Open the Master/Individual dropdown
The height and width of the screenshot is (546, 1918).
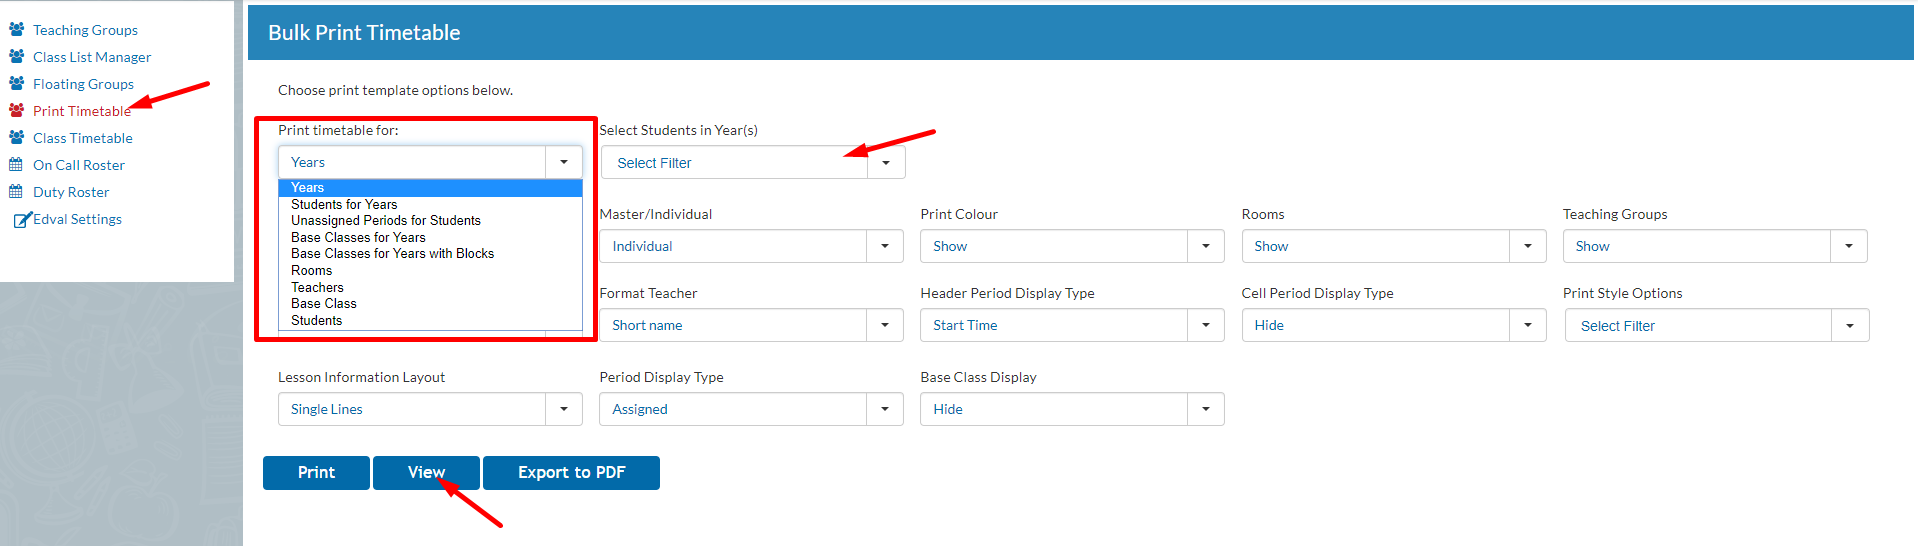(x=751, y=246)
